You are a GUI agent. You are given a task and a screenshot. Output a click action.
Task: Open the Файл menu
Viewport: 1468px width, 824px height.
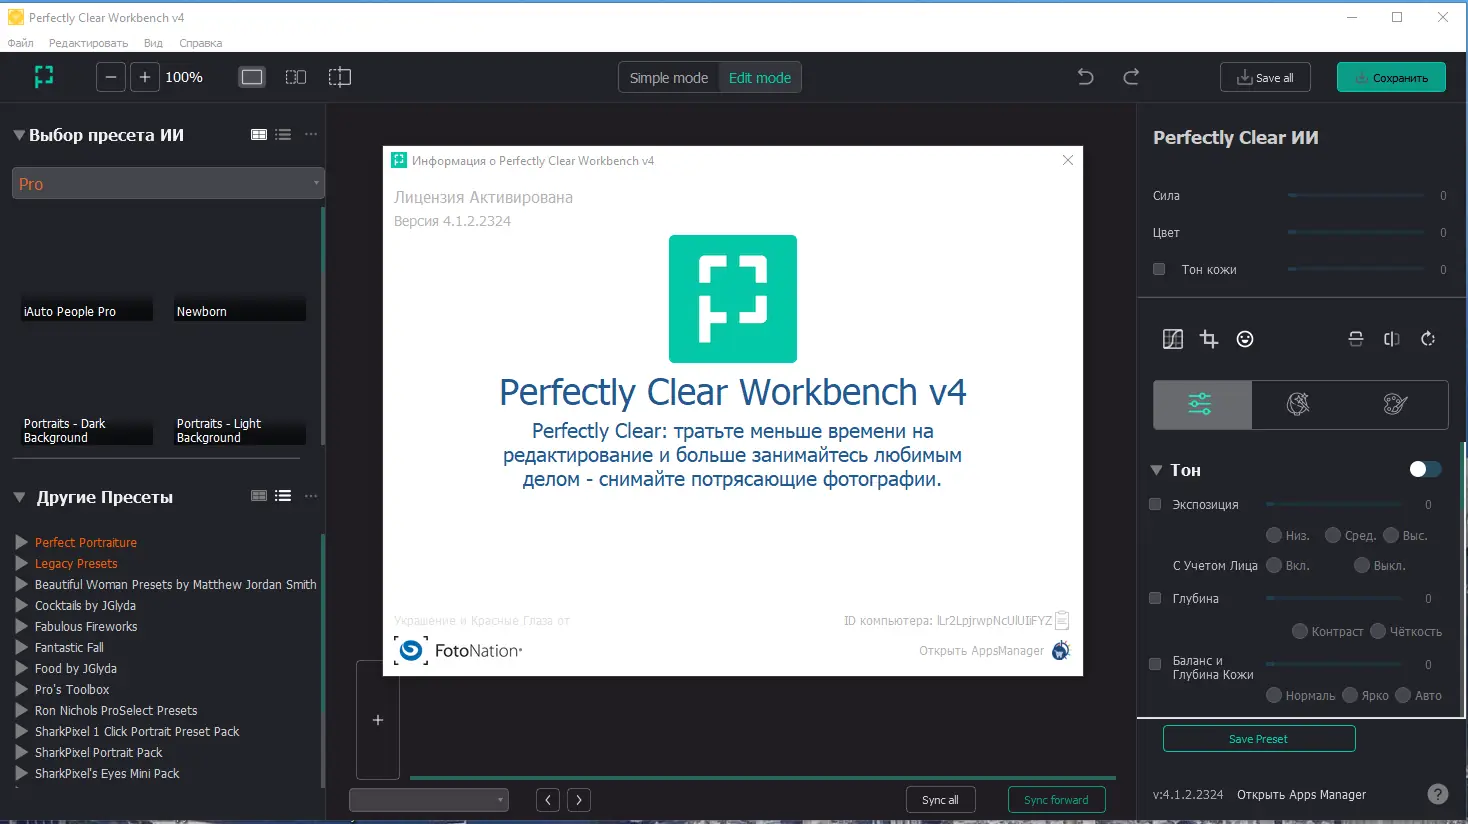coord(20,43)
